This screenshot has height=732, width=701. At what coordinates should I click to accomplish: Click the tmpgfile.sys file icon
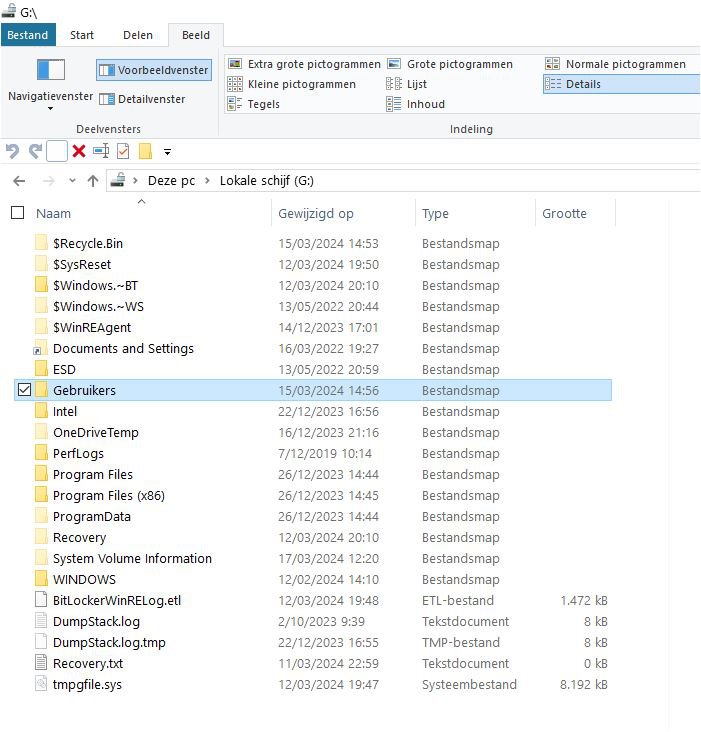[x=41, y=684]
